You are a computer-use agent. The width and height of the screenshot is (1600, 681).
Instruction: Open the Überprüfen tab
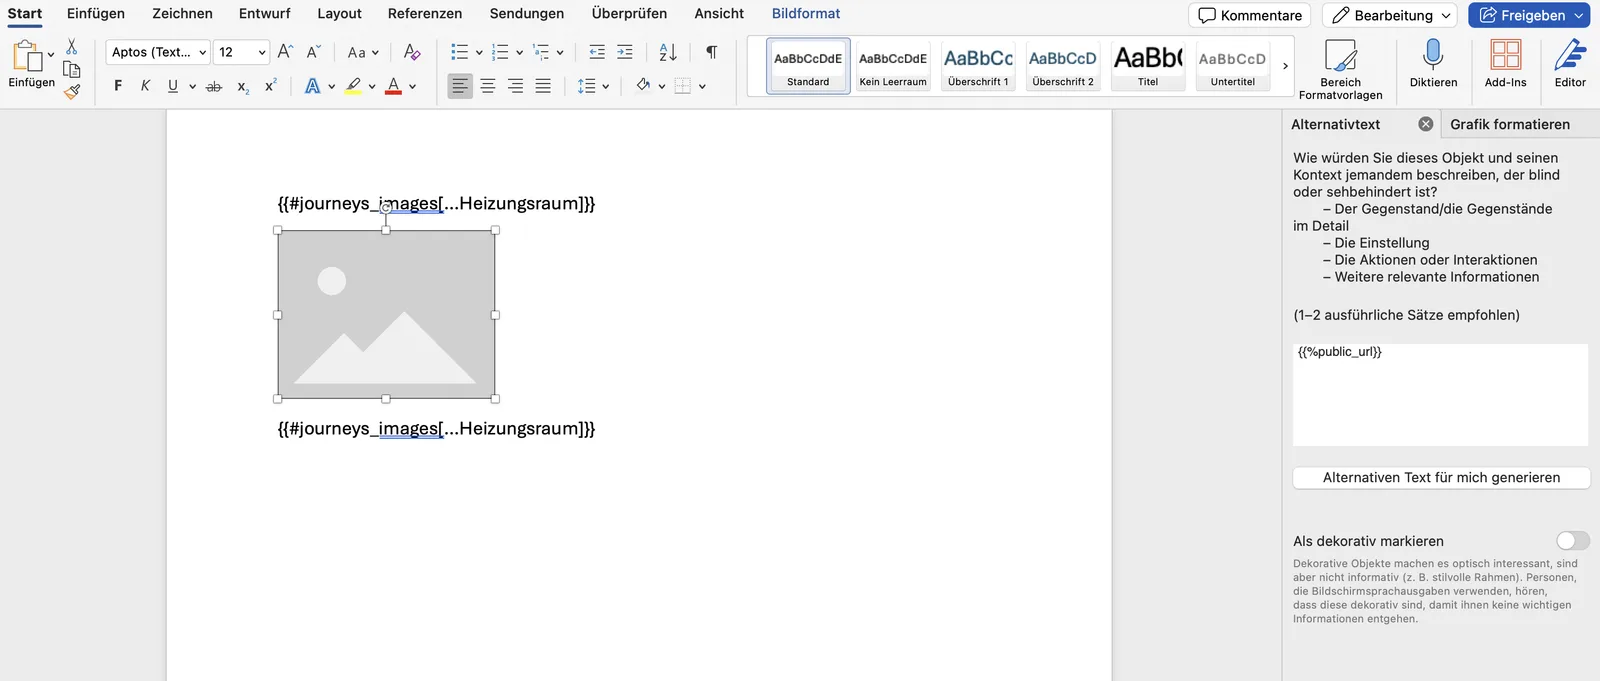pos(629,13)
